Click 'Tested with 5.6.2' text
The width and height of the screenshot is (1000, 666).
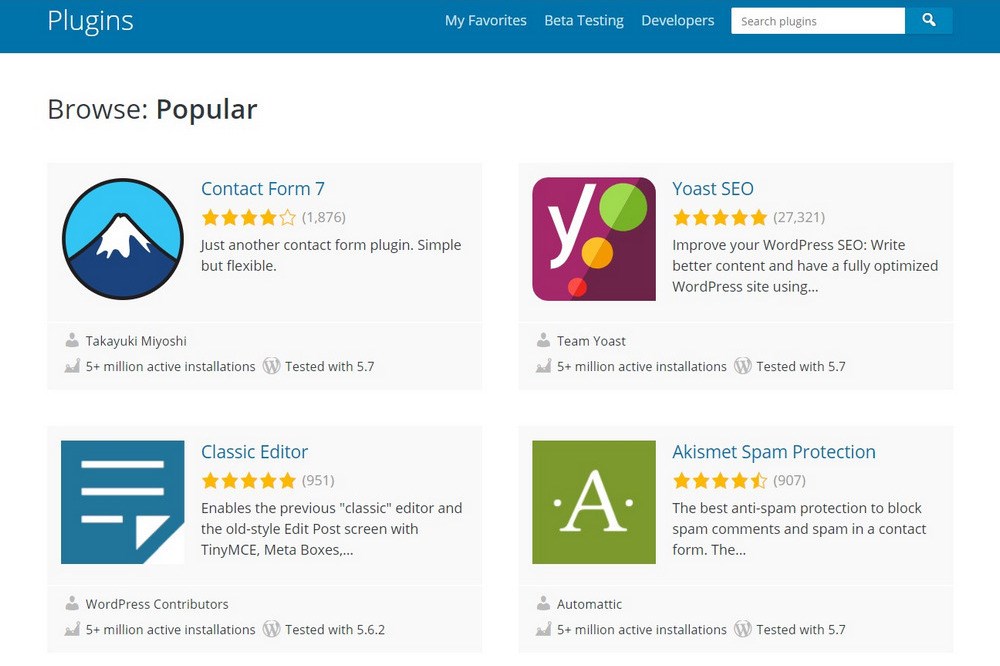coord(335,630)
